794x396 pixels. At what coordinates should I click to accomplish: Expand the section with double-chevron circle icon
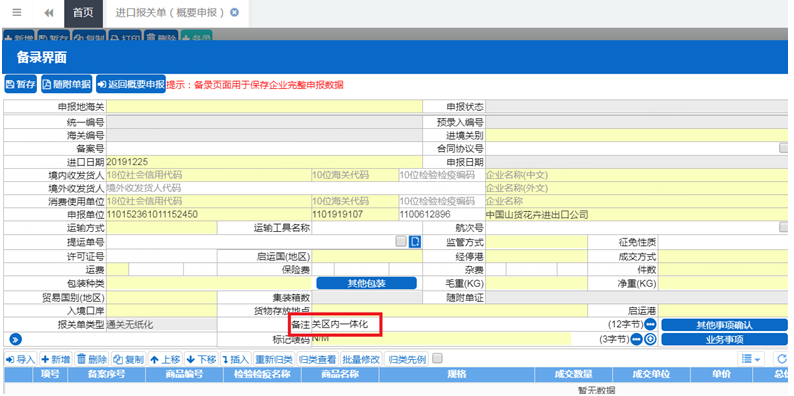point(15,339)
